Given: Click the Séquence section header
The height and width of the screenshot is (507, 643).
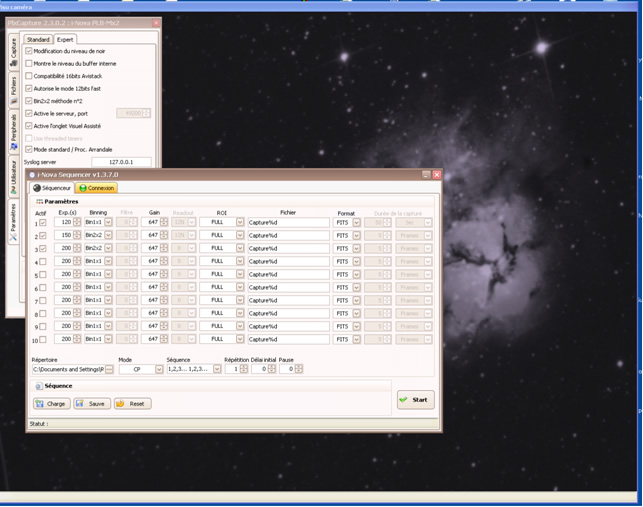Looking at the screenshot, I should pos(58,386).
